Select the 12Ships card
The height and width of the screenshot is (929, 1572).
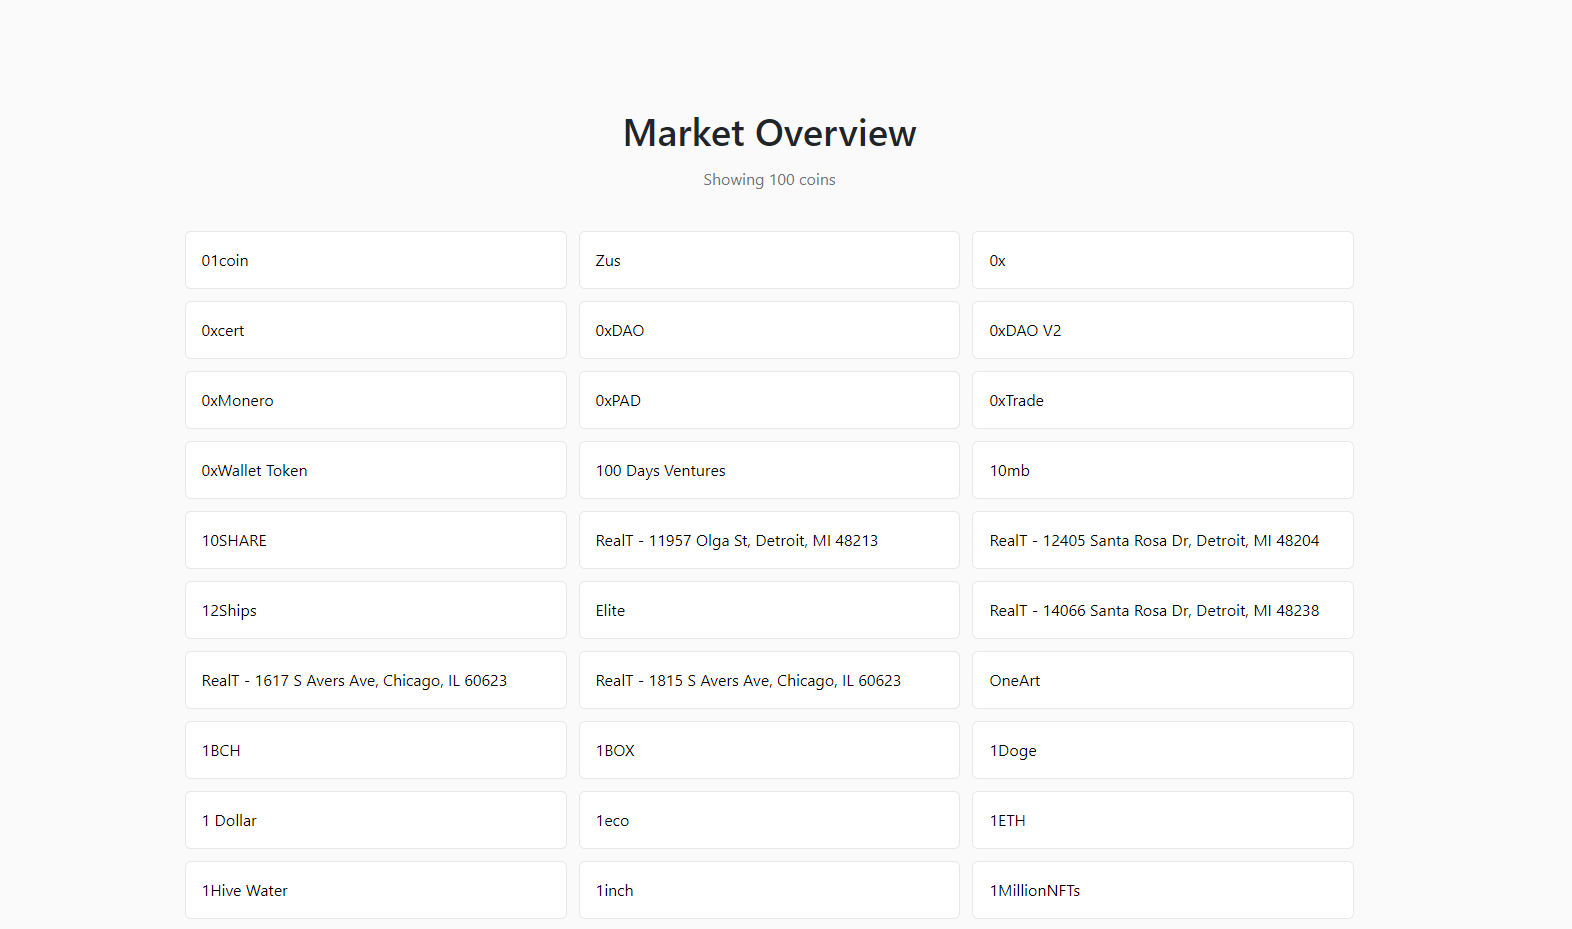[x=376, y=610]
